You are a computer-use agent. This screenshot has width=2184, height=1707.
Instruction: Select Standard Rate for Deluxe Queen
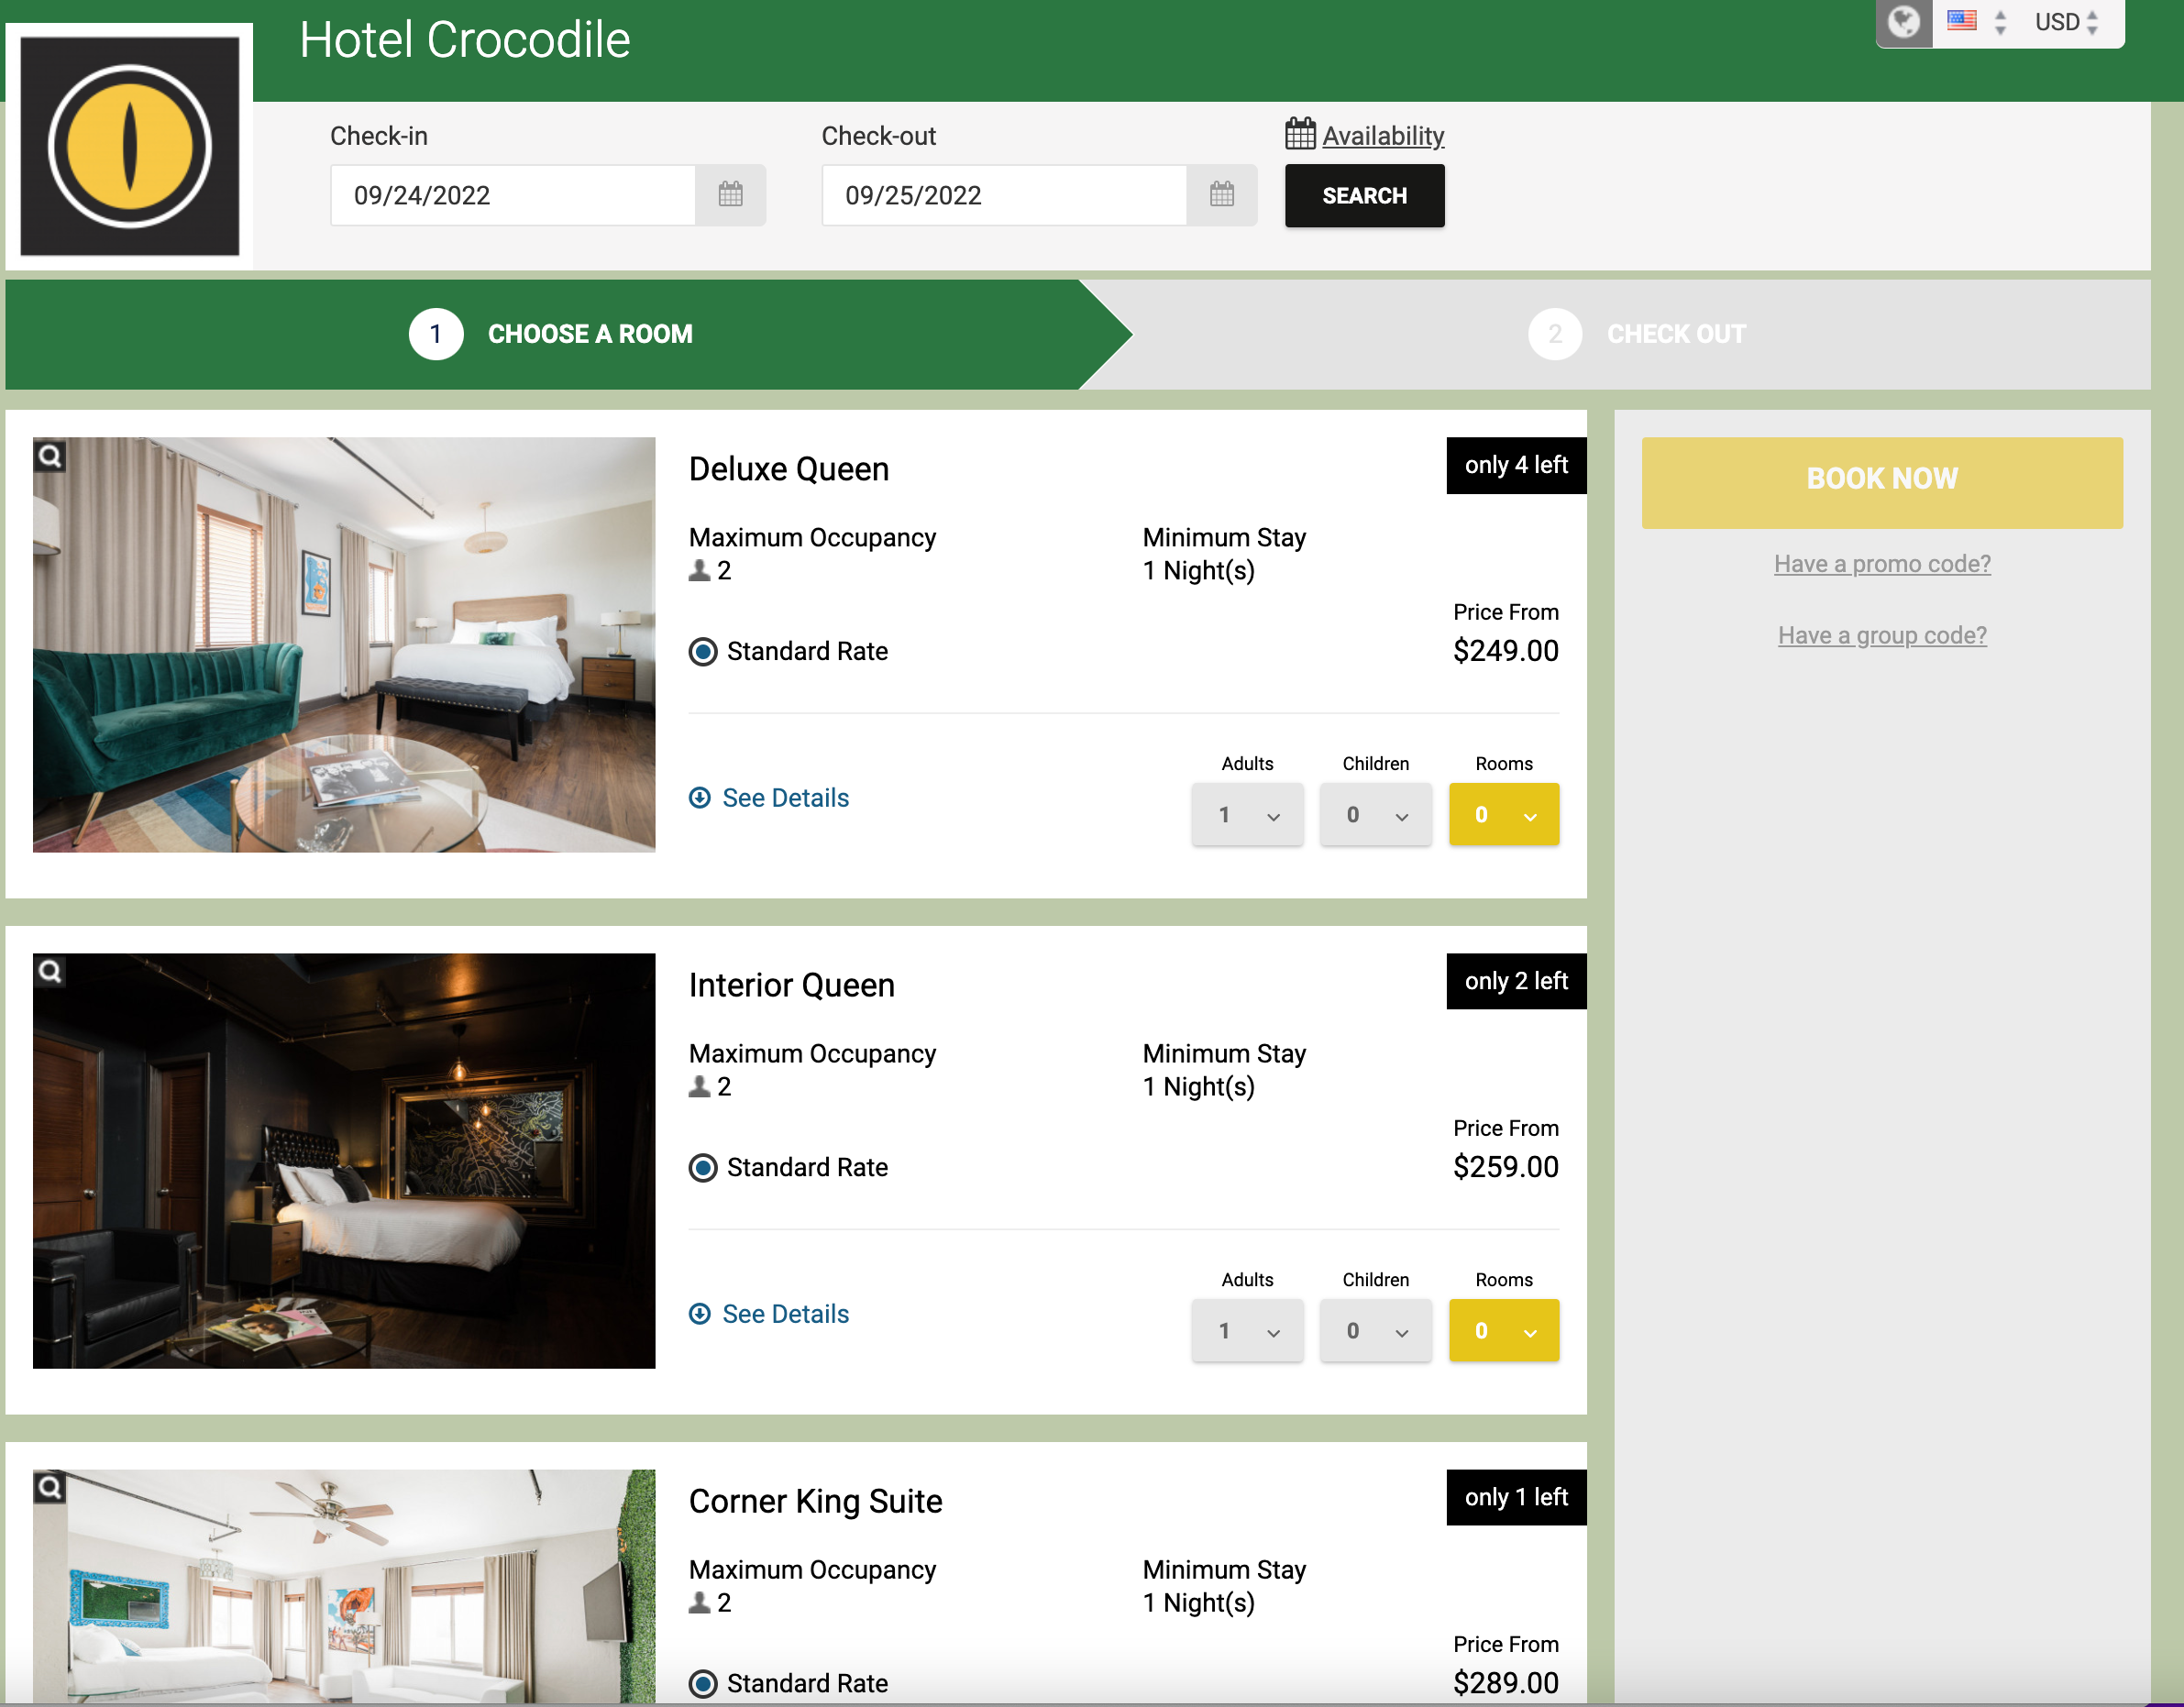(703, 652)
